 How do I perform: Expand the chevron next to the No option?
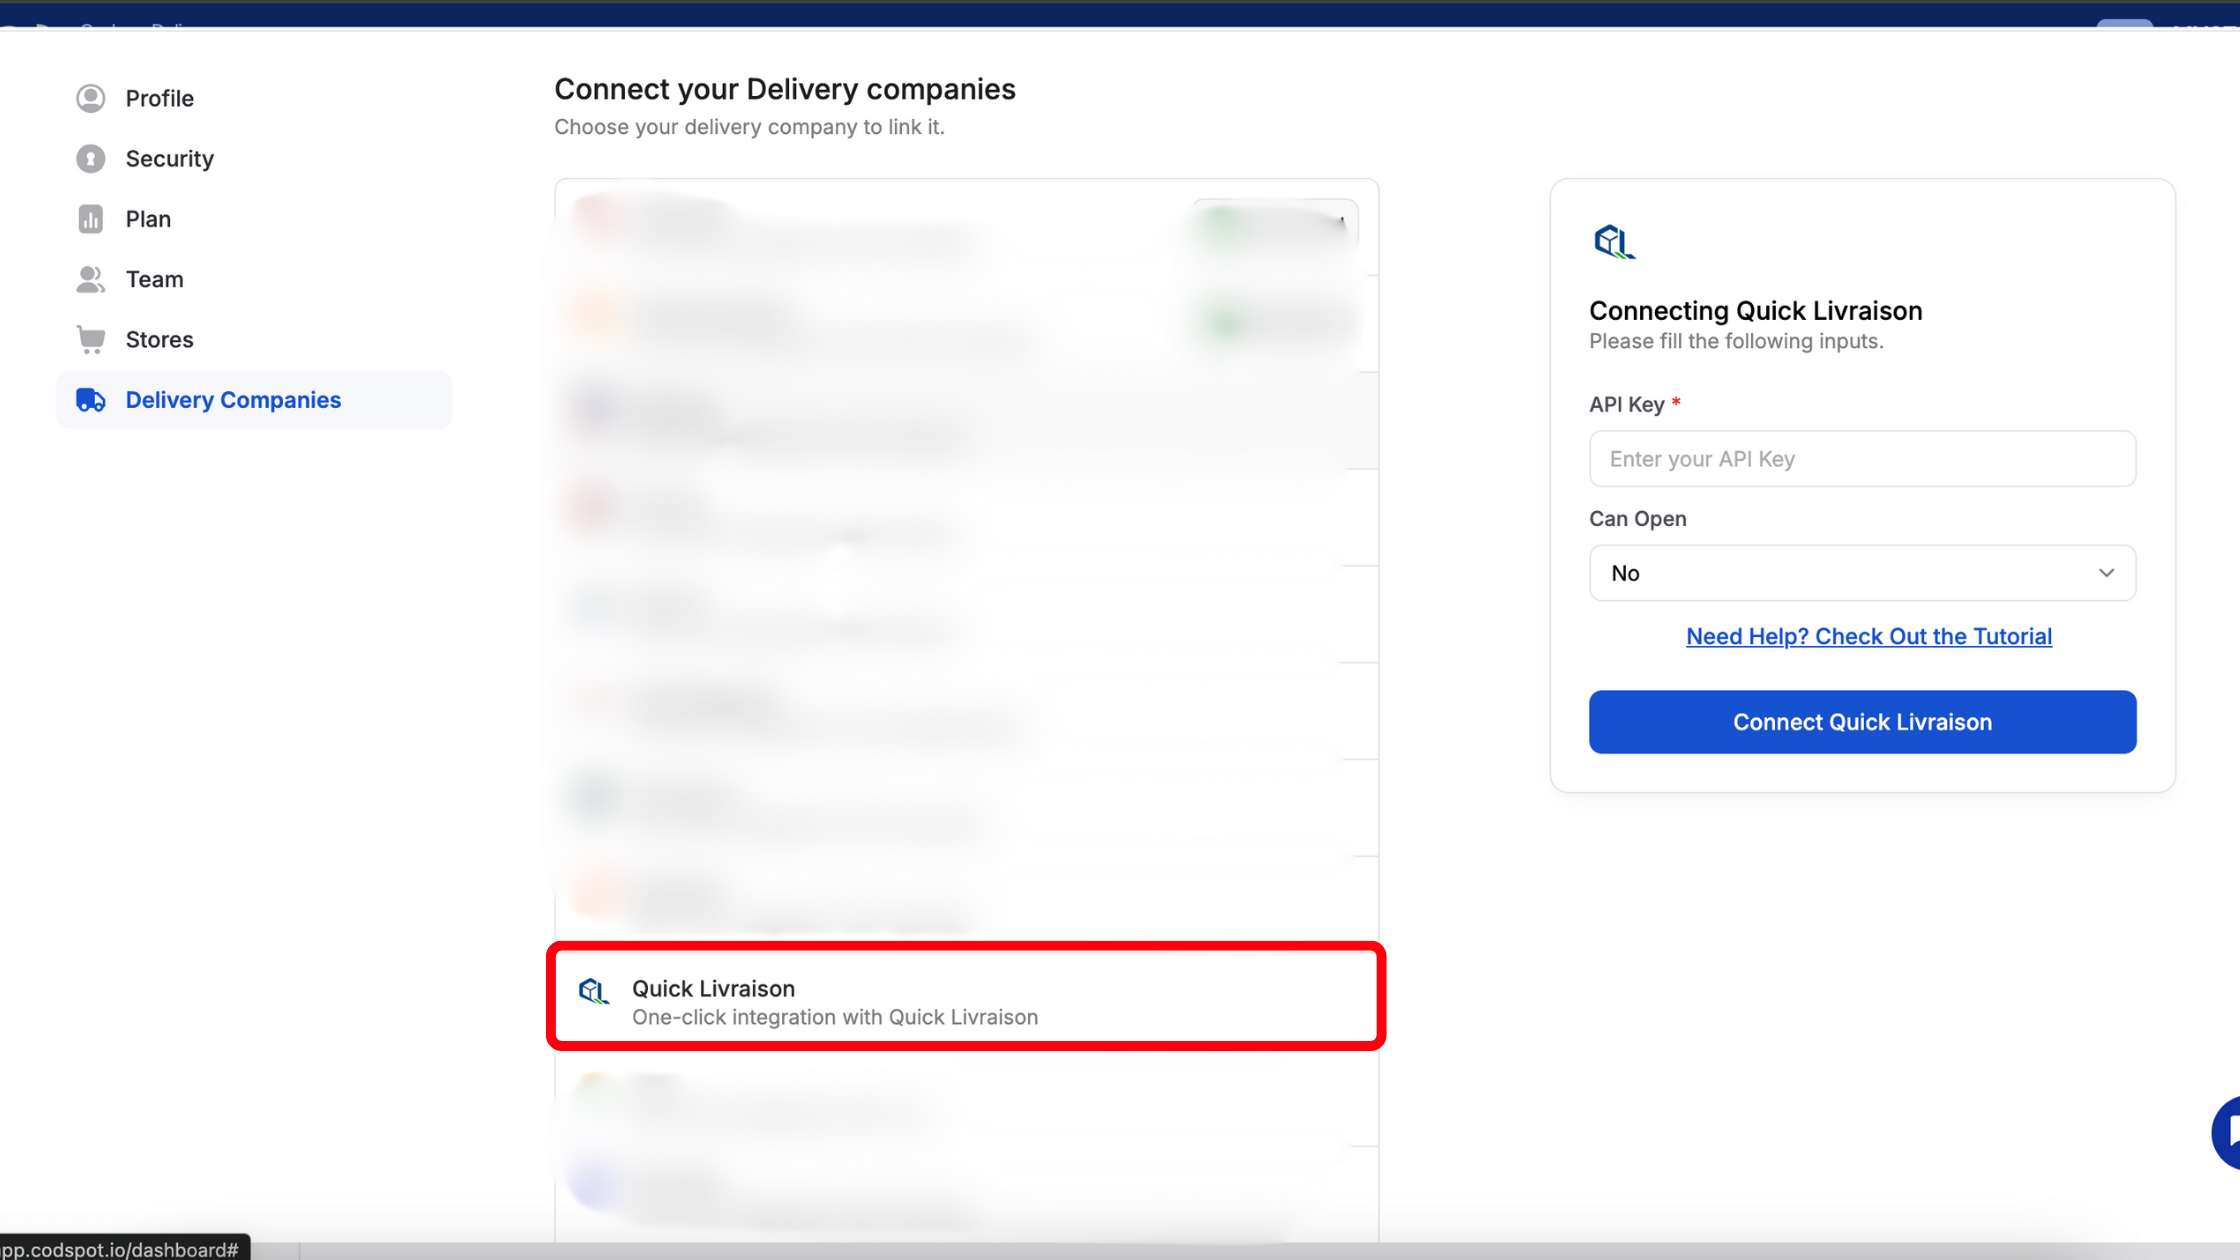[x=2106, y=572]
